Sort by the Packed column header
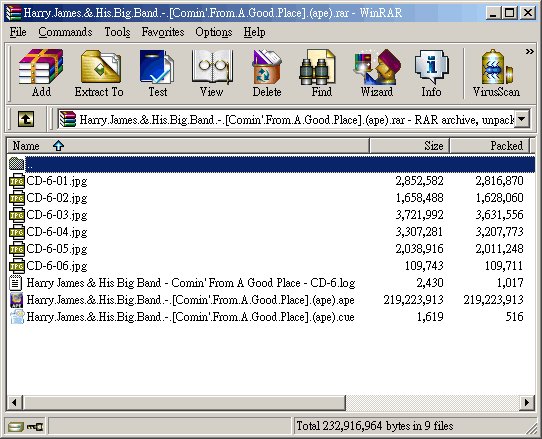The width and height of the screenshot is (542, 439). click(489, 146)
